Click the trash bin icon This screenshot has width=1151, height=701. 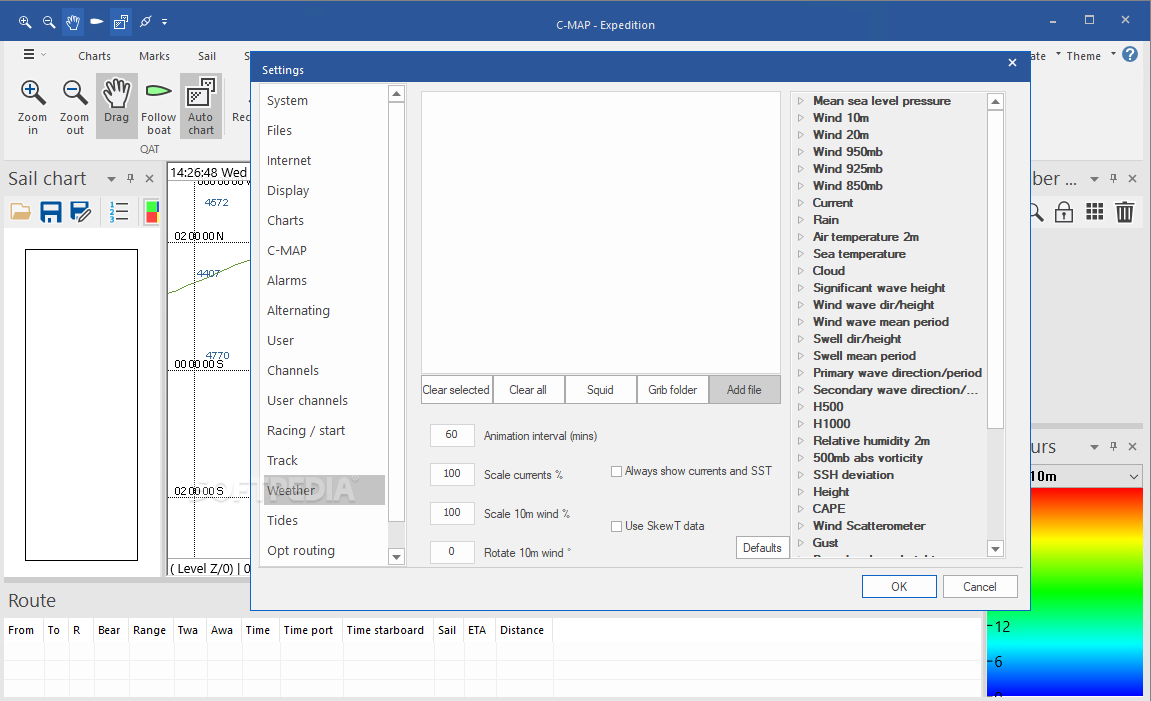coord(1125,212)
